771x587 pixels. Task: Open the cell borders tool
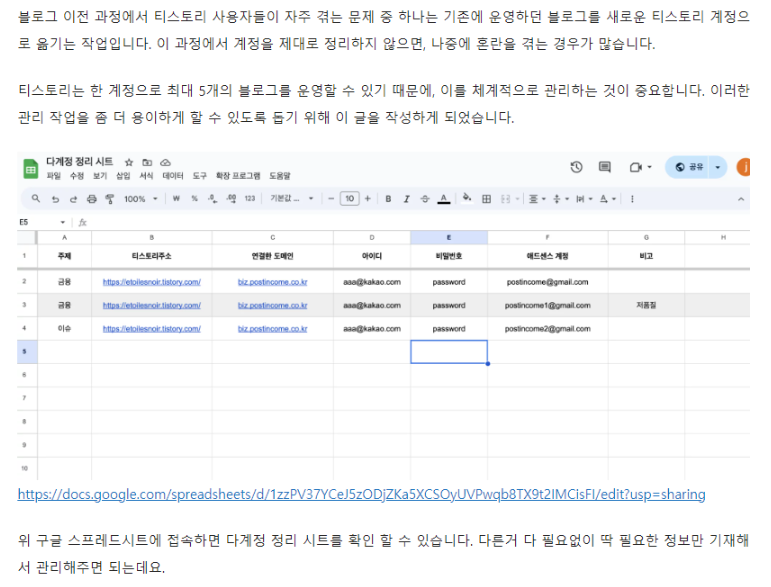point(486,199)
